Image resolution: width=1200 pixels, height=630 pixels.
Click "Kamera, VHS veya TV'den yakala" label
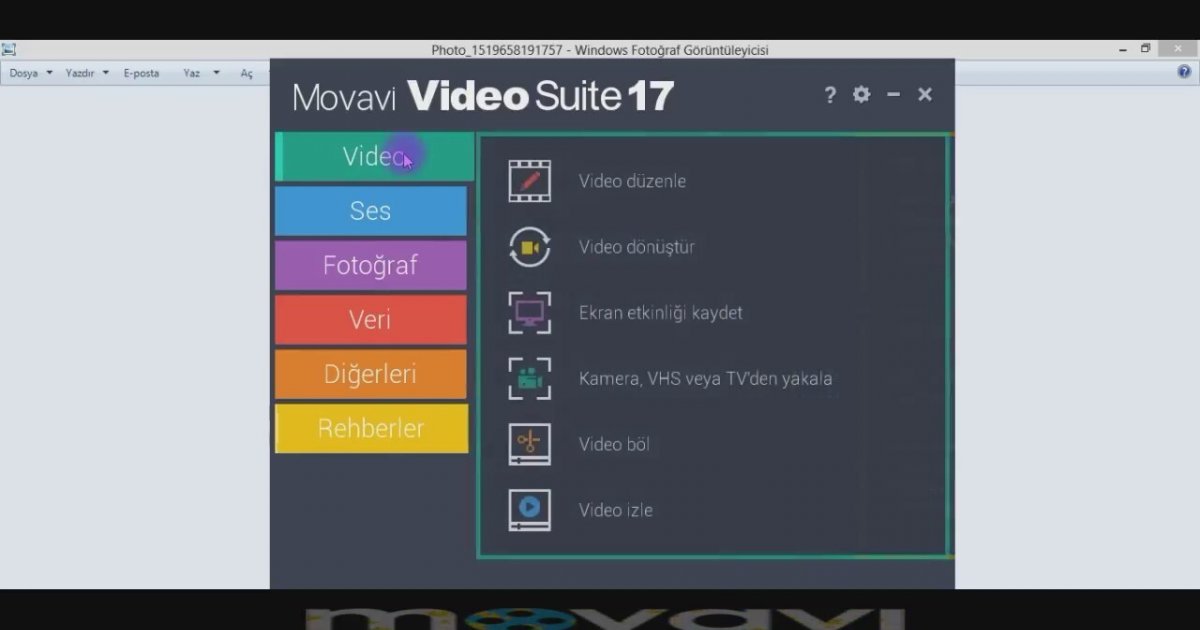[x=706, y=379]
